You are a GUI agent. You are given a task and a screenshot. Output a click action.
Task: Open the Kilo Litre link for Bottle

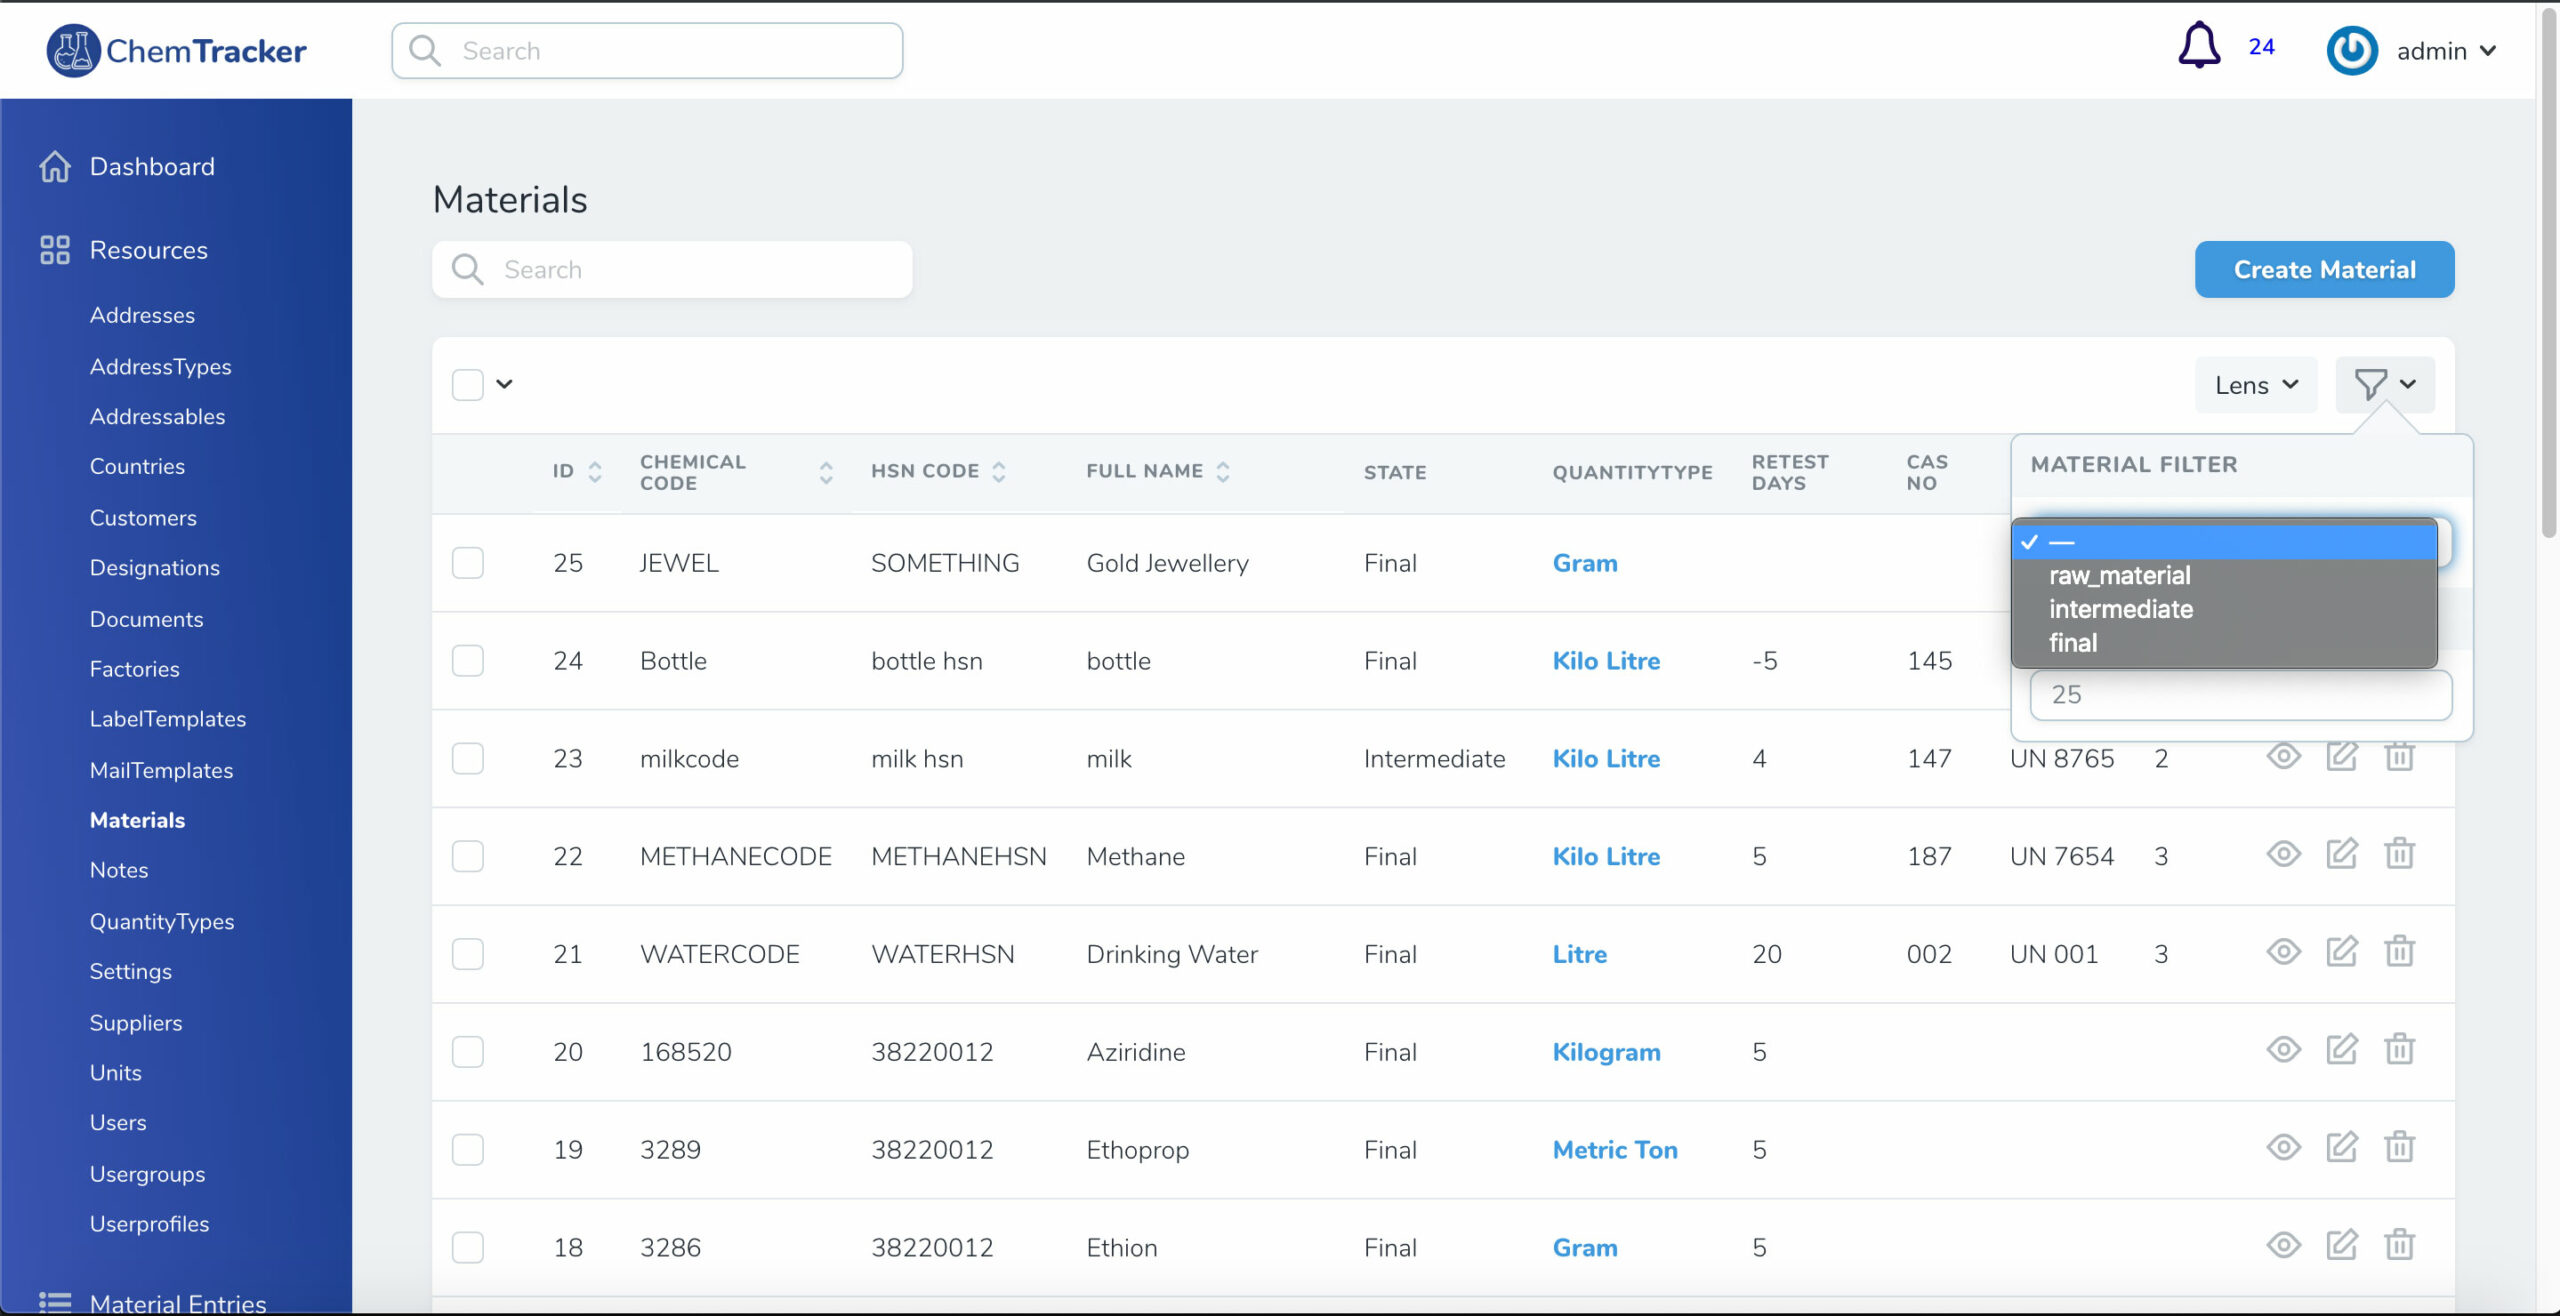[x=1605, y=661]
